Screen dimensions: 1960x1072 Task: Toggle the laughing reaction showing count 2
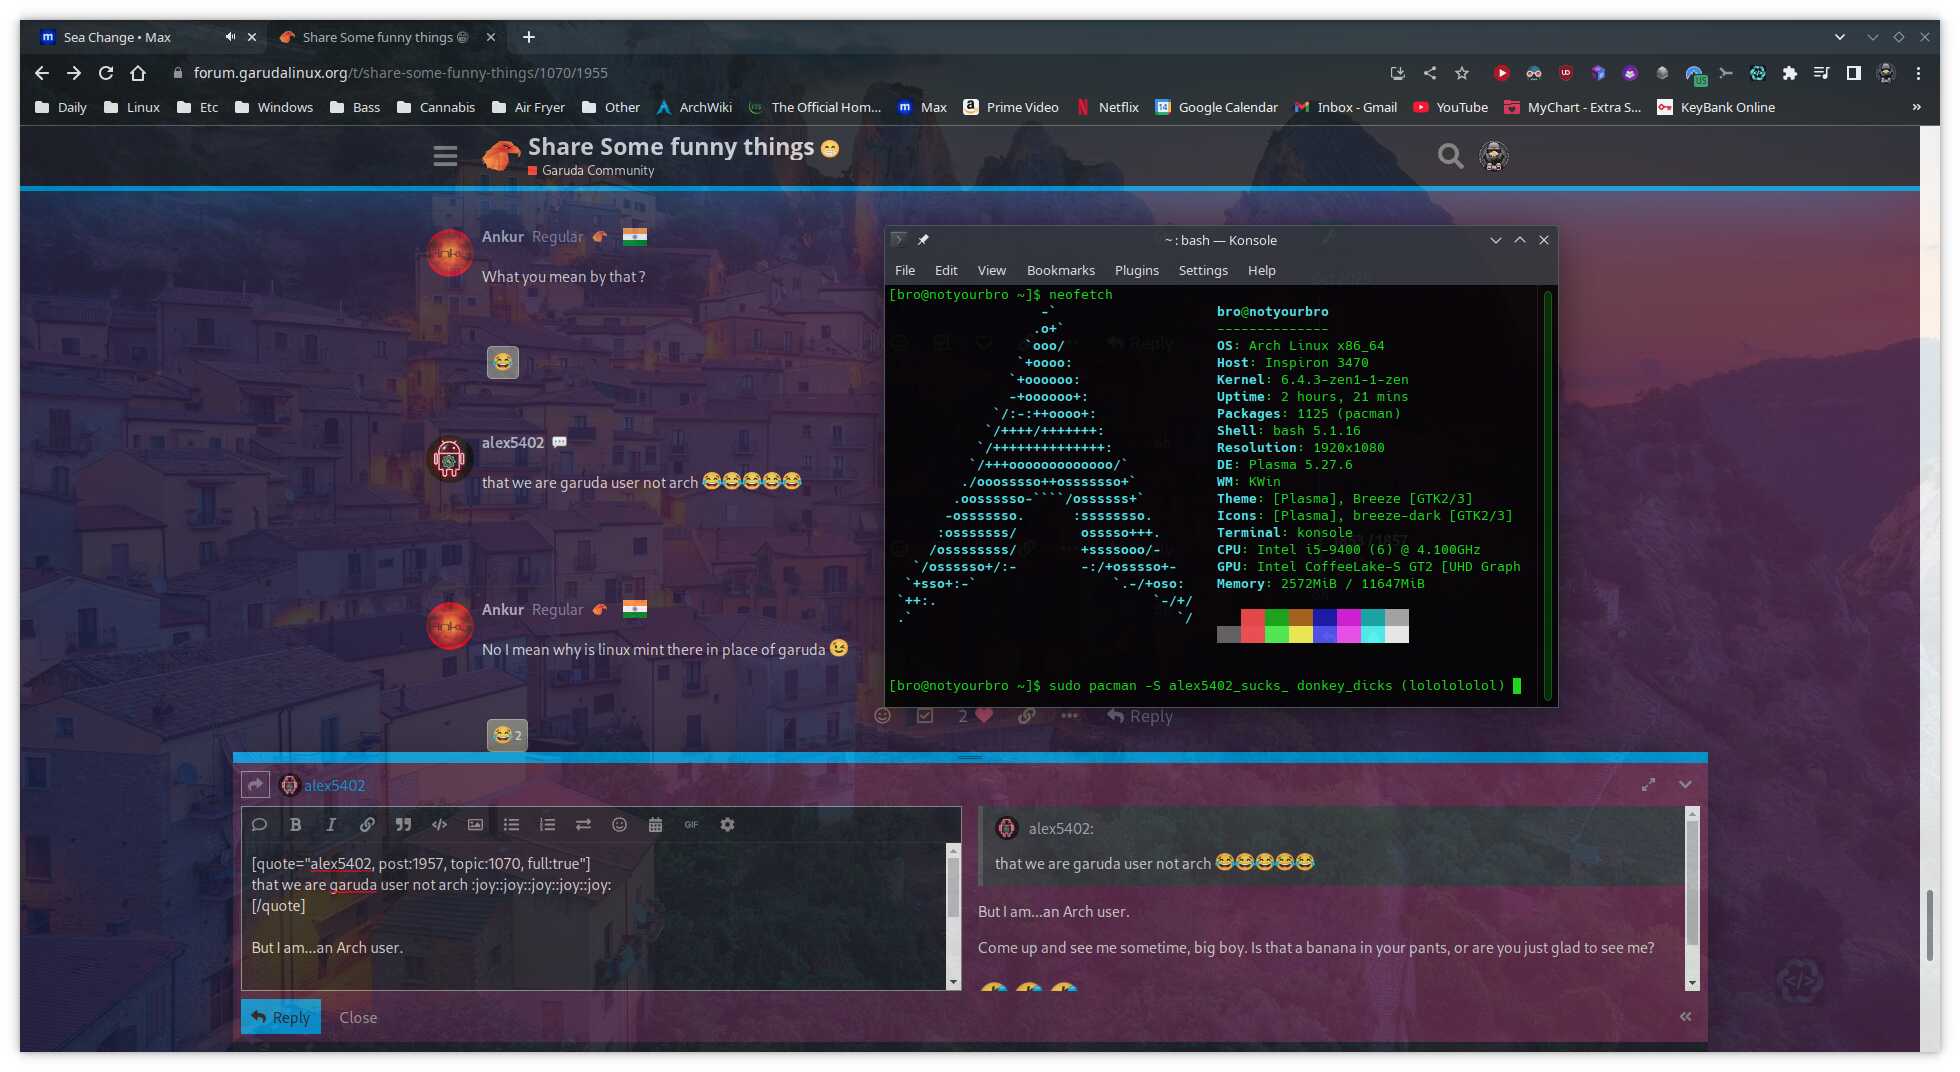coord(507,735)
